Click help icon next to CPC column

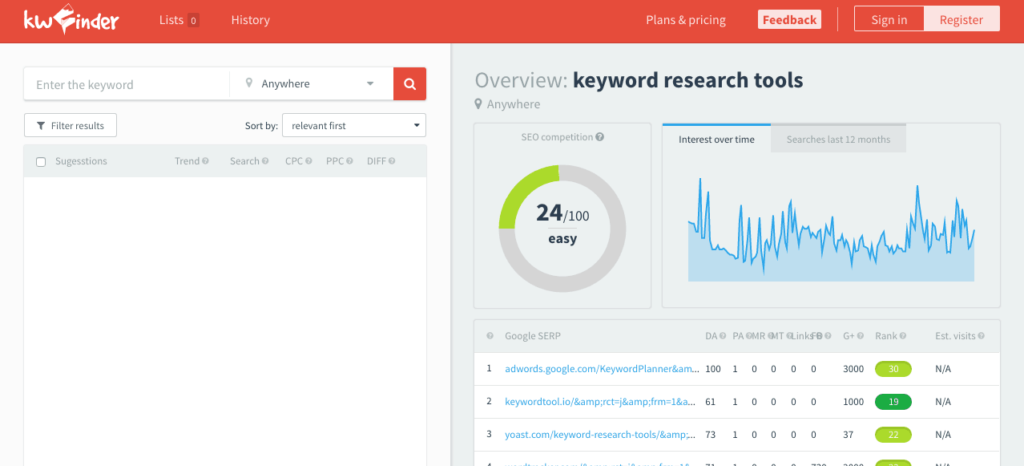(308, 161)
